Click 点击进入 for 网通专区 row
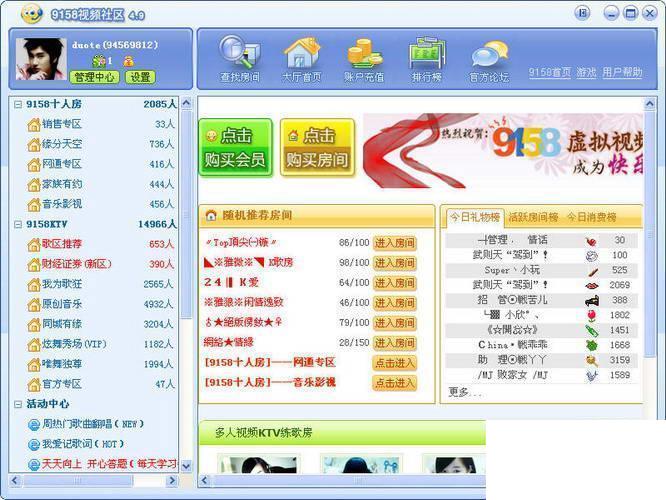 [395, 363]
